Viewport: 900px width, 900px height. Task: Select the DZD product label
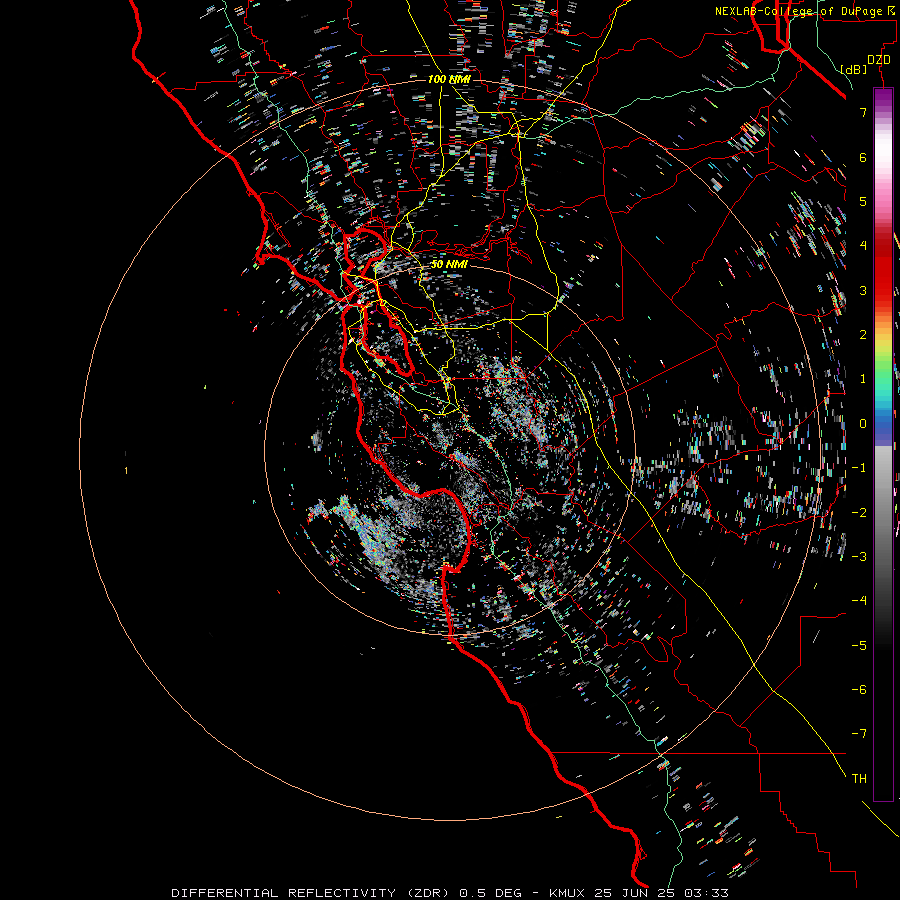point(879,60)
